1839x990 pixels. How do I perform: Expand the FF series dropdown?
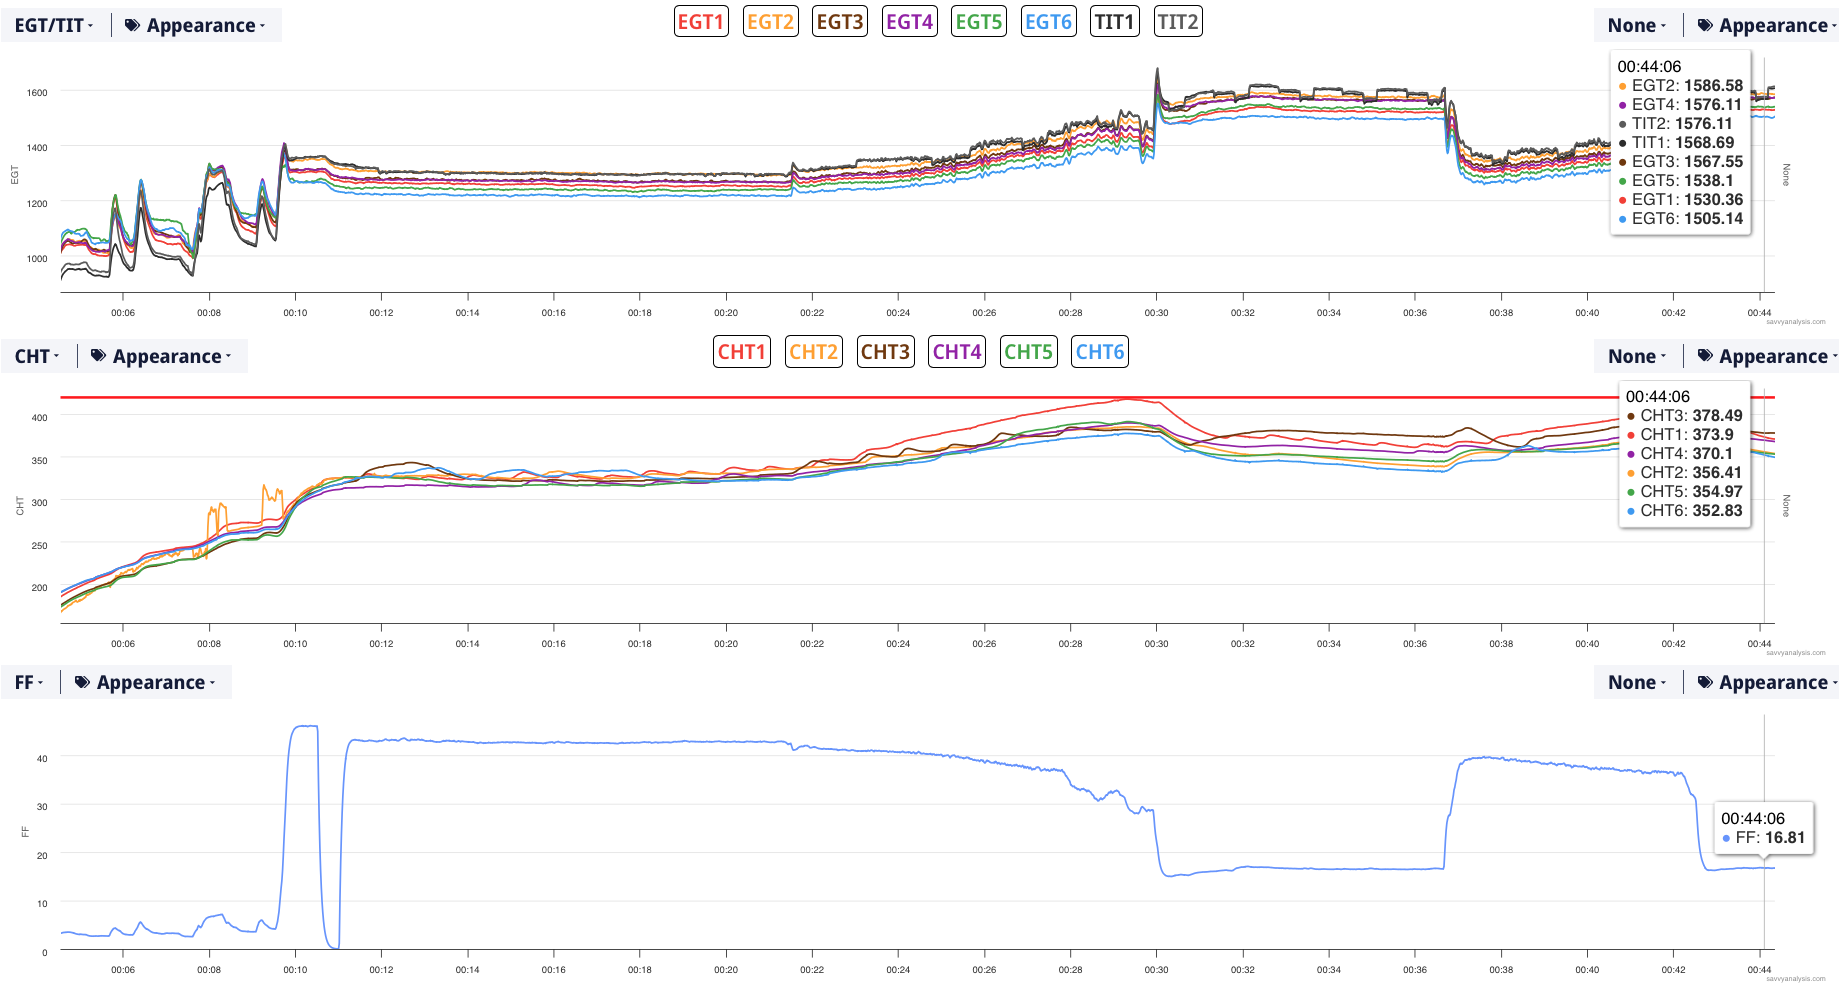click(29, 683)
